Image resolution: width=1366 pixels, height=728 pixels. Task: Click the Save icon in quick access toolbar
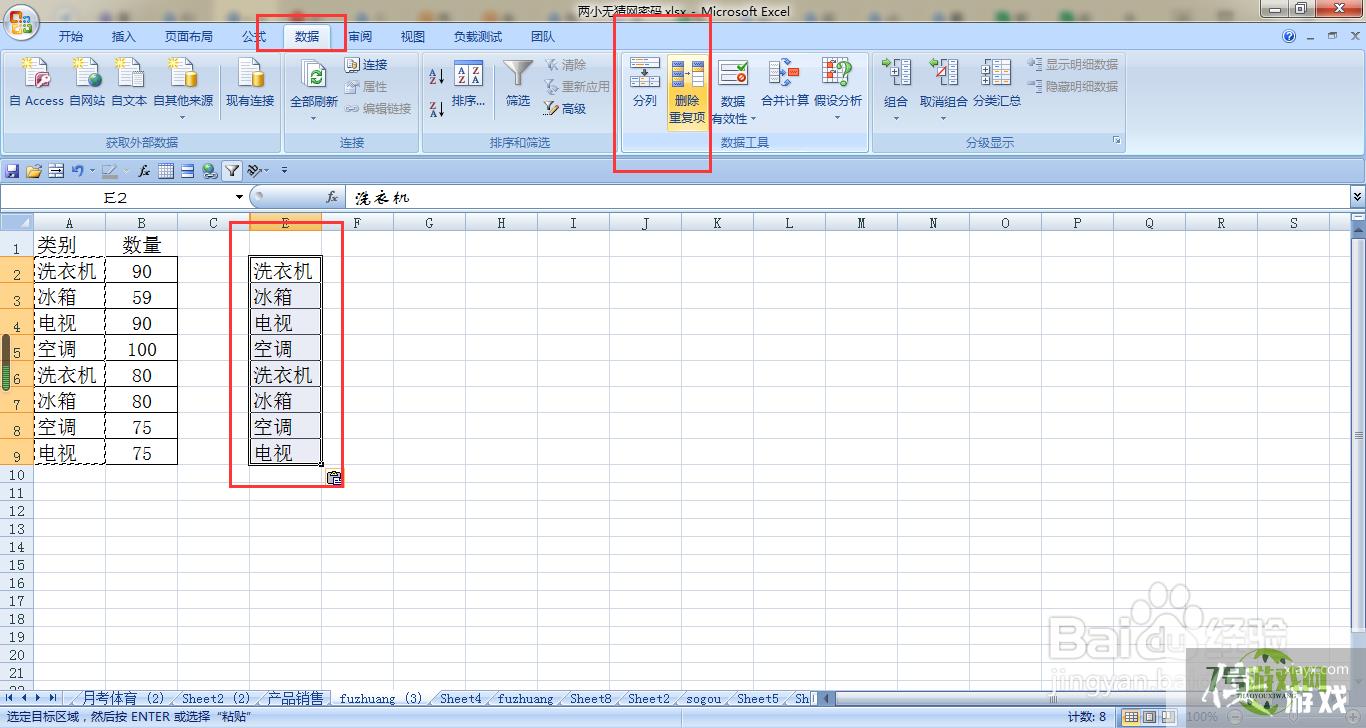pos(12,171)
